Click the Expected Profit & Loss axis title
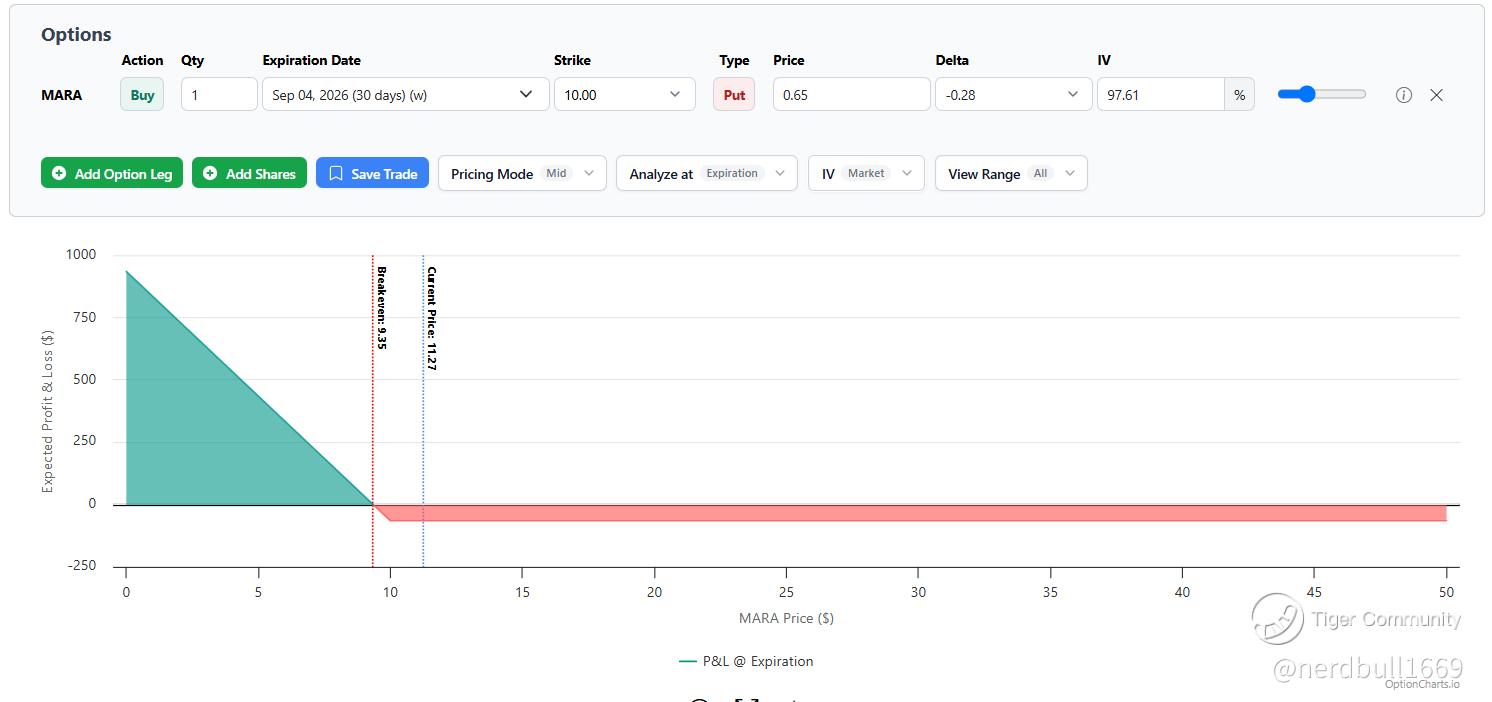This screenshot has height=702, width=1492. 48,410
